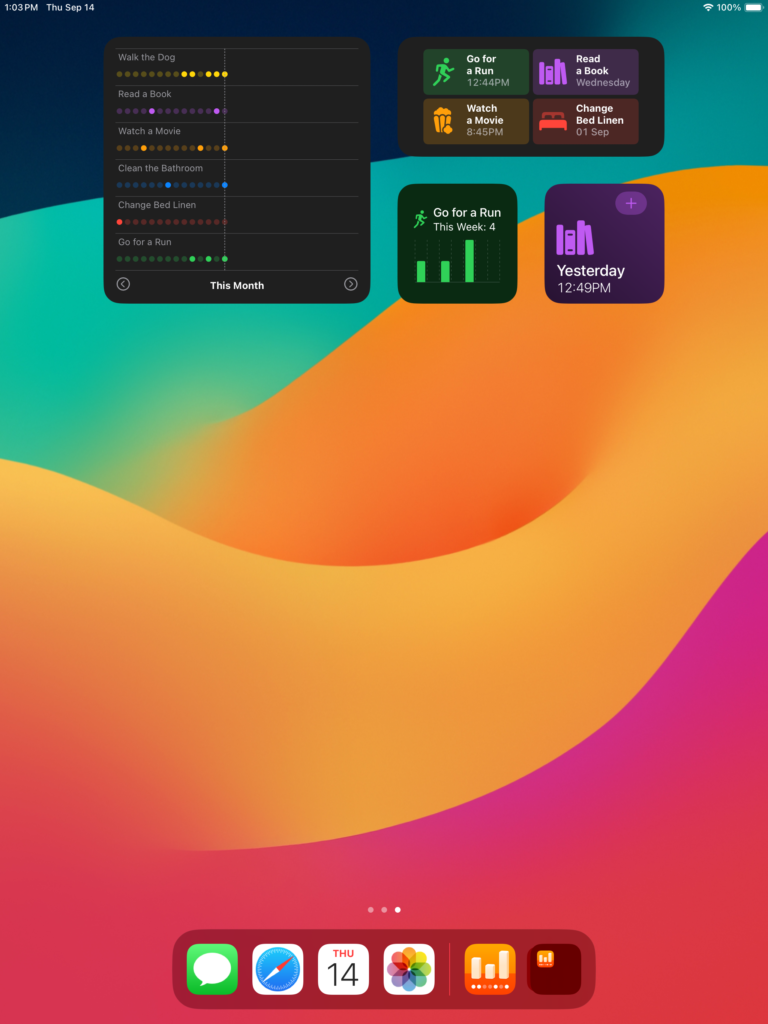Tap the Wi-Fi icon in the status bar
768x1024 pixels.
coord(708,8)
